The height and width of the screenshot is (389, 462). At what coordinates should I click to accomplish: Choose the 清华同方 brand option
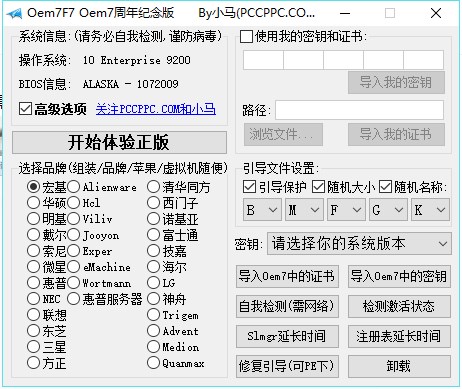point(153,187)
